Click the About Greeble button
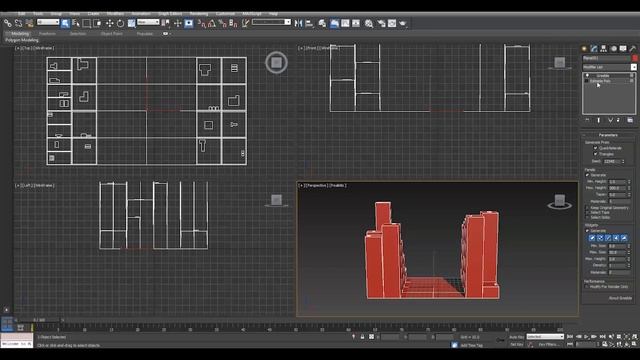 620,298
